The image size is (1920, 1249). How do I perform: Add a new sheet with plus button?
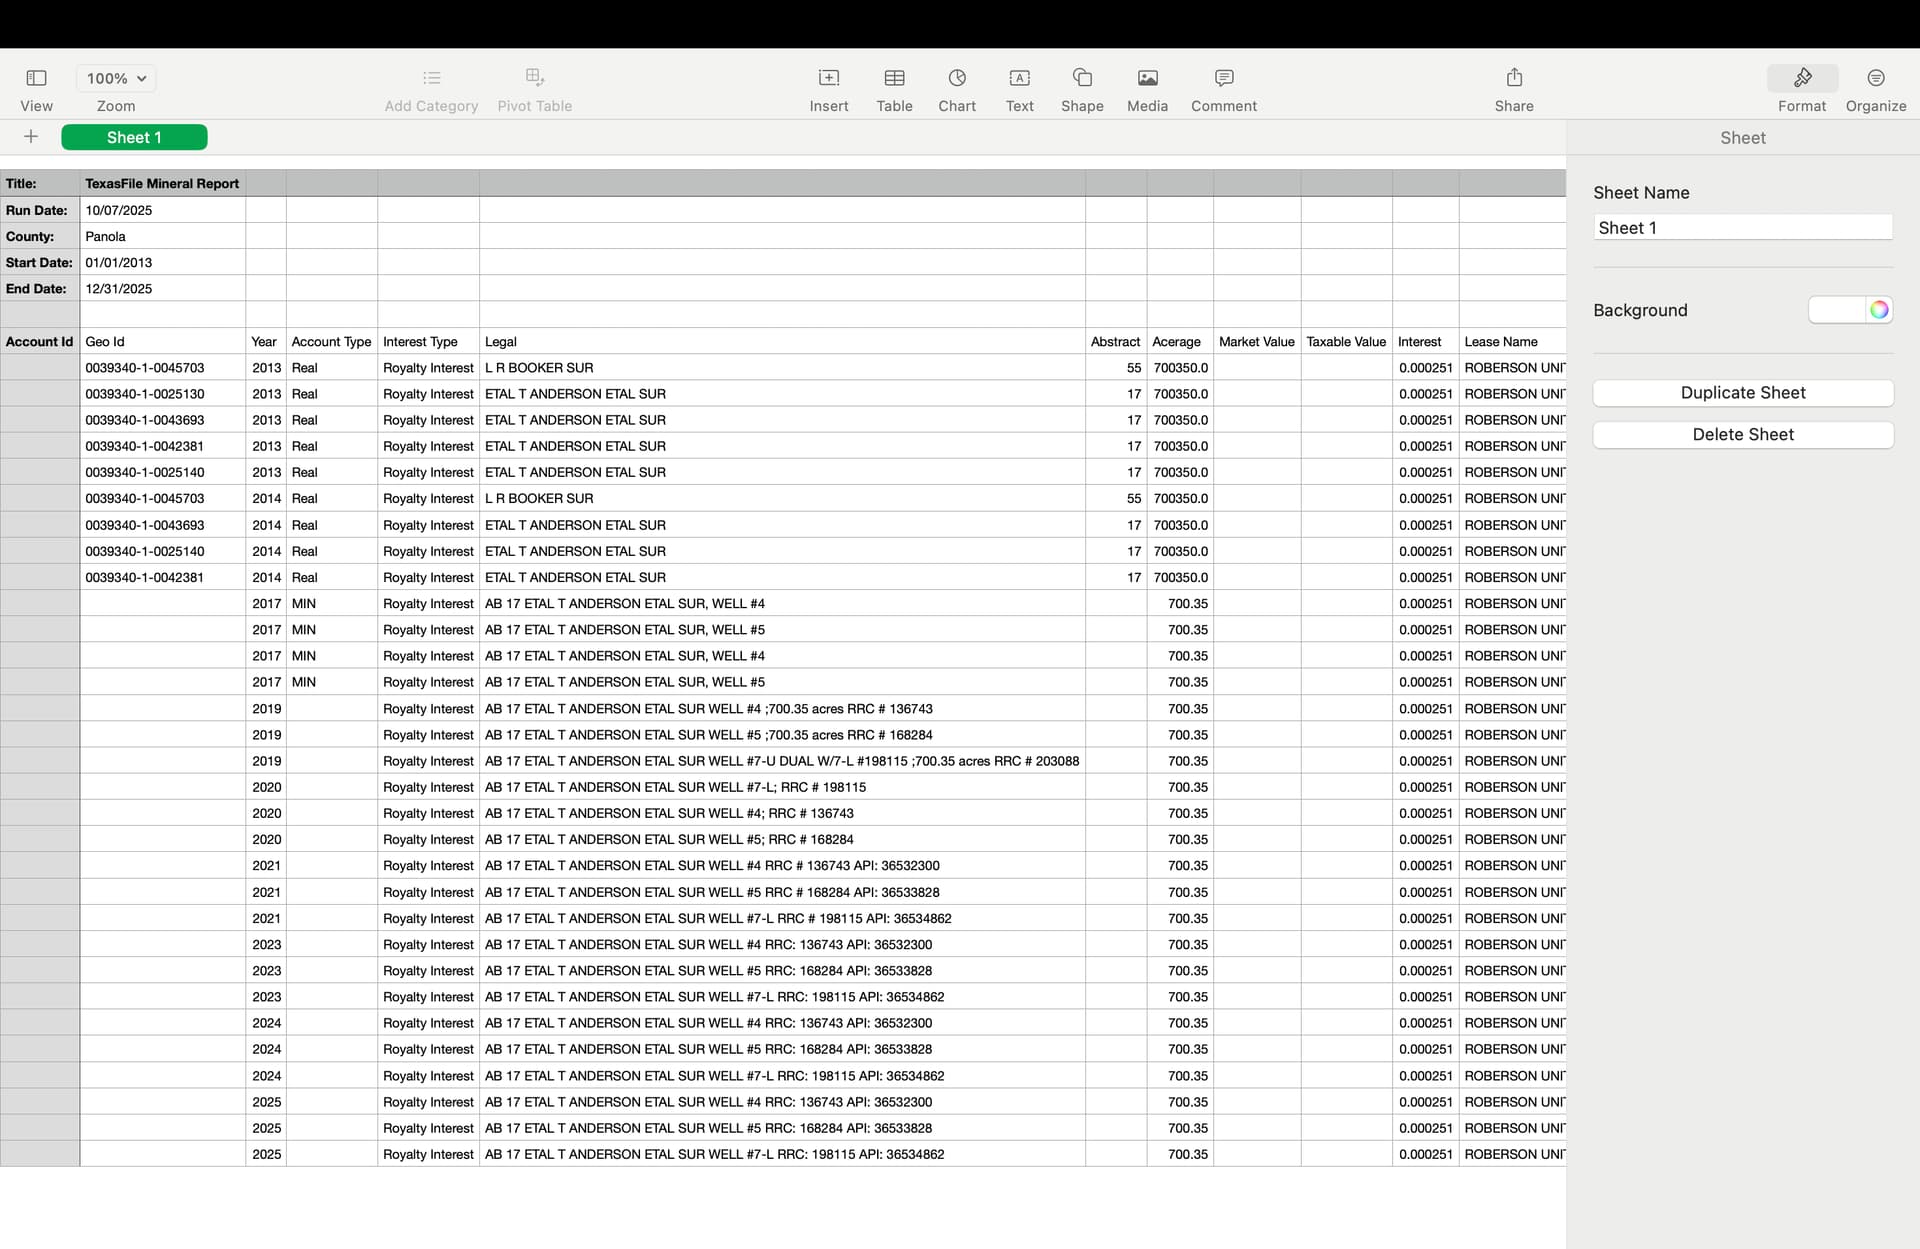[31, 137]
